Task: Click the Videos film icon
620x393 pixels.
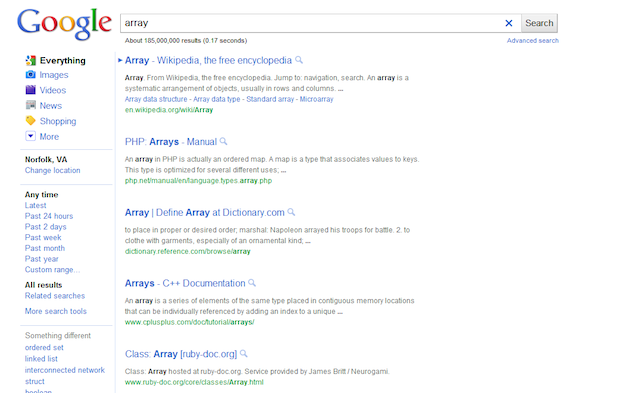Action: (x=30, y=90)
